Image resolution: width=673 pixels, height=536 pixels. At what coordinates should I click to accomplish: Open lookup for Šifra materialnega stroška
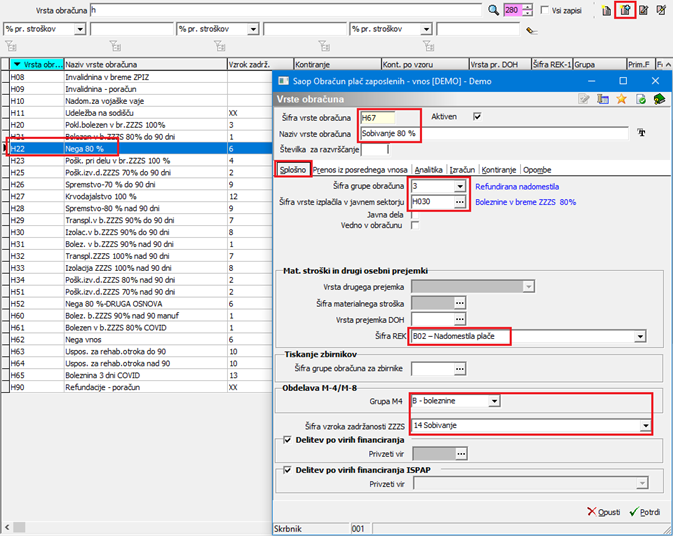(x=460, y=303)
